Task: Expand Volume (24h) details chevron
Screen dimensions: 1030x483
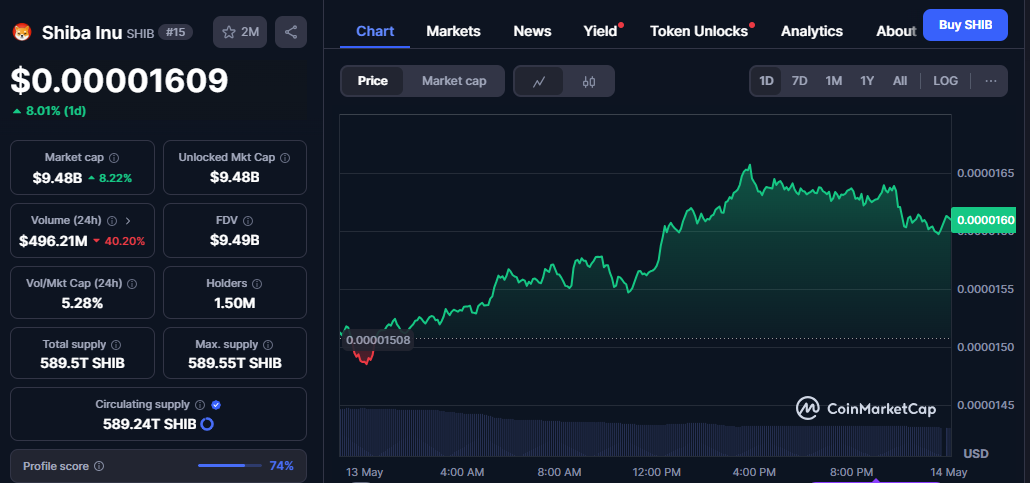Action: coord(127,221)
